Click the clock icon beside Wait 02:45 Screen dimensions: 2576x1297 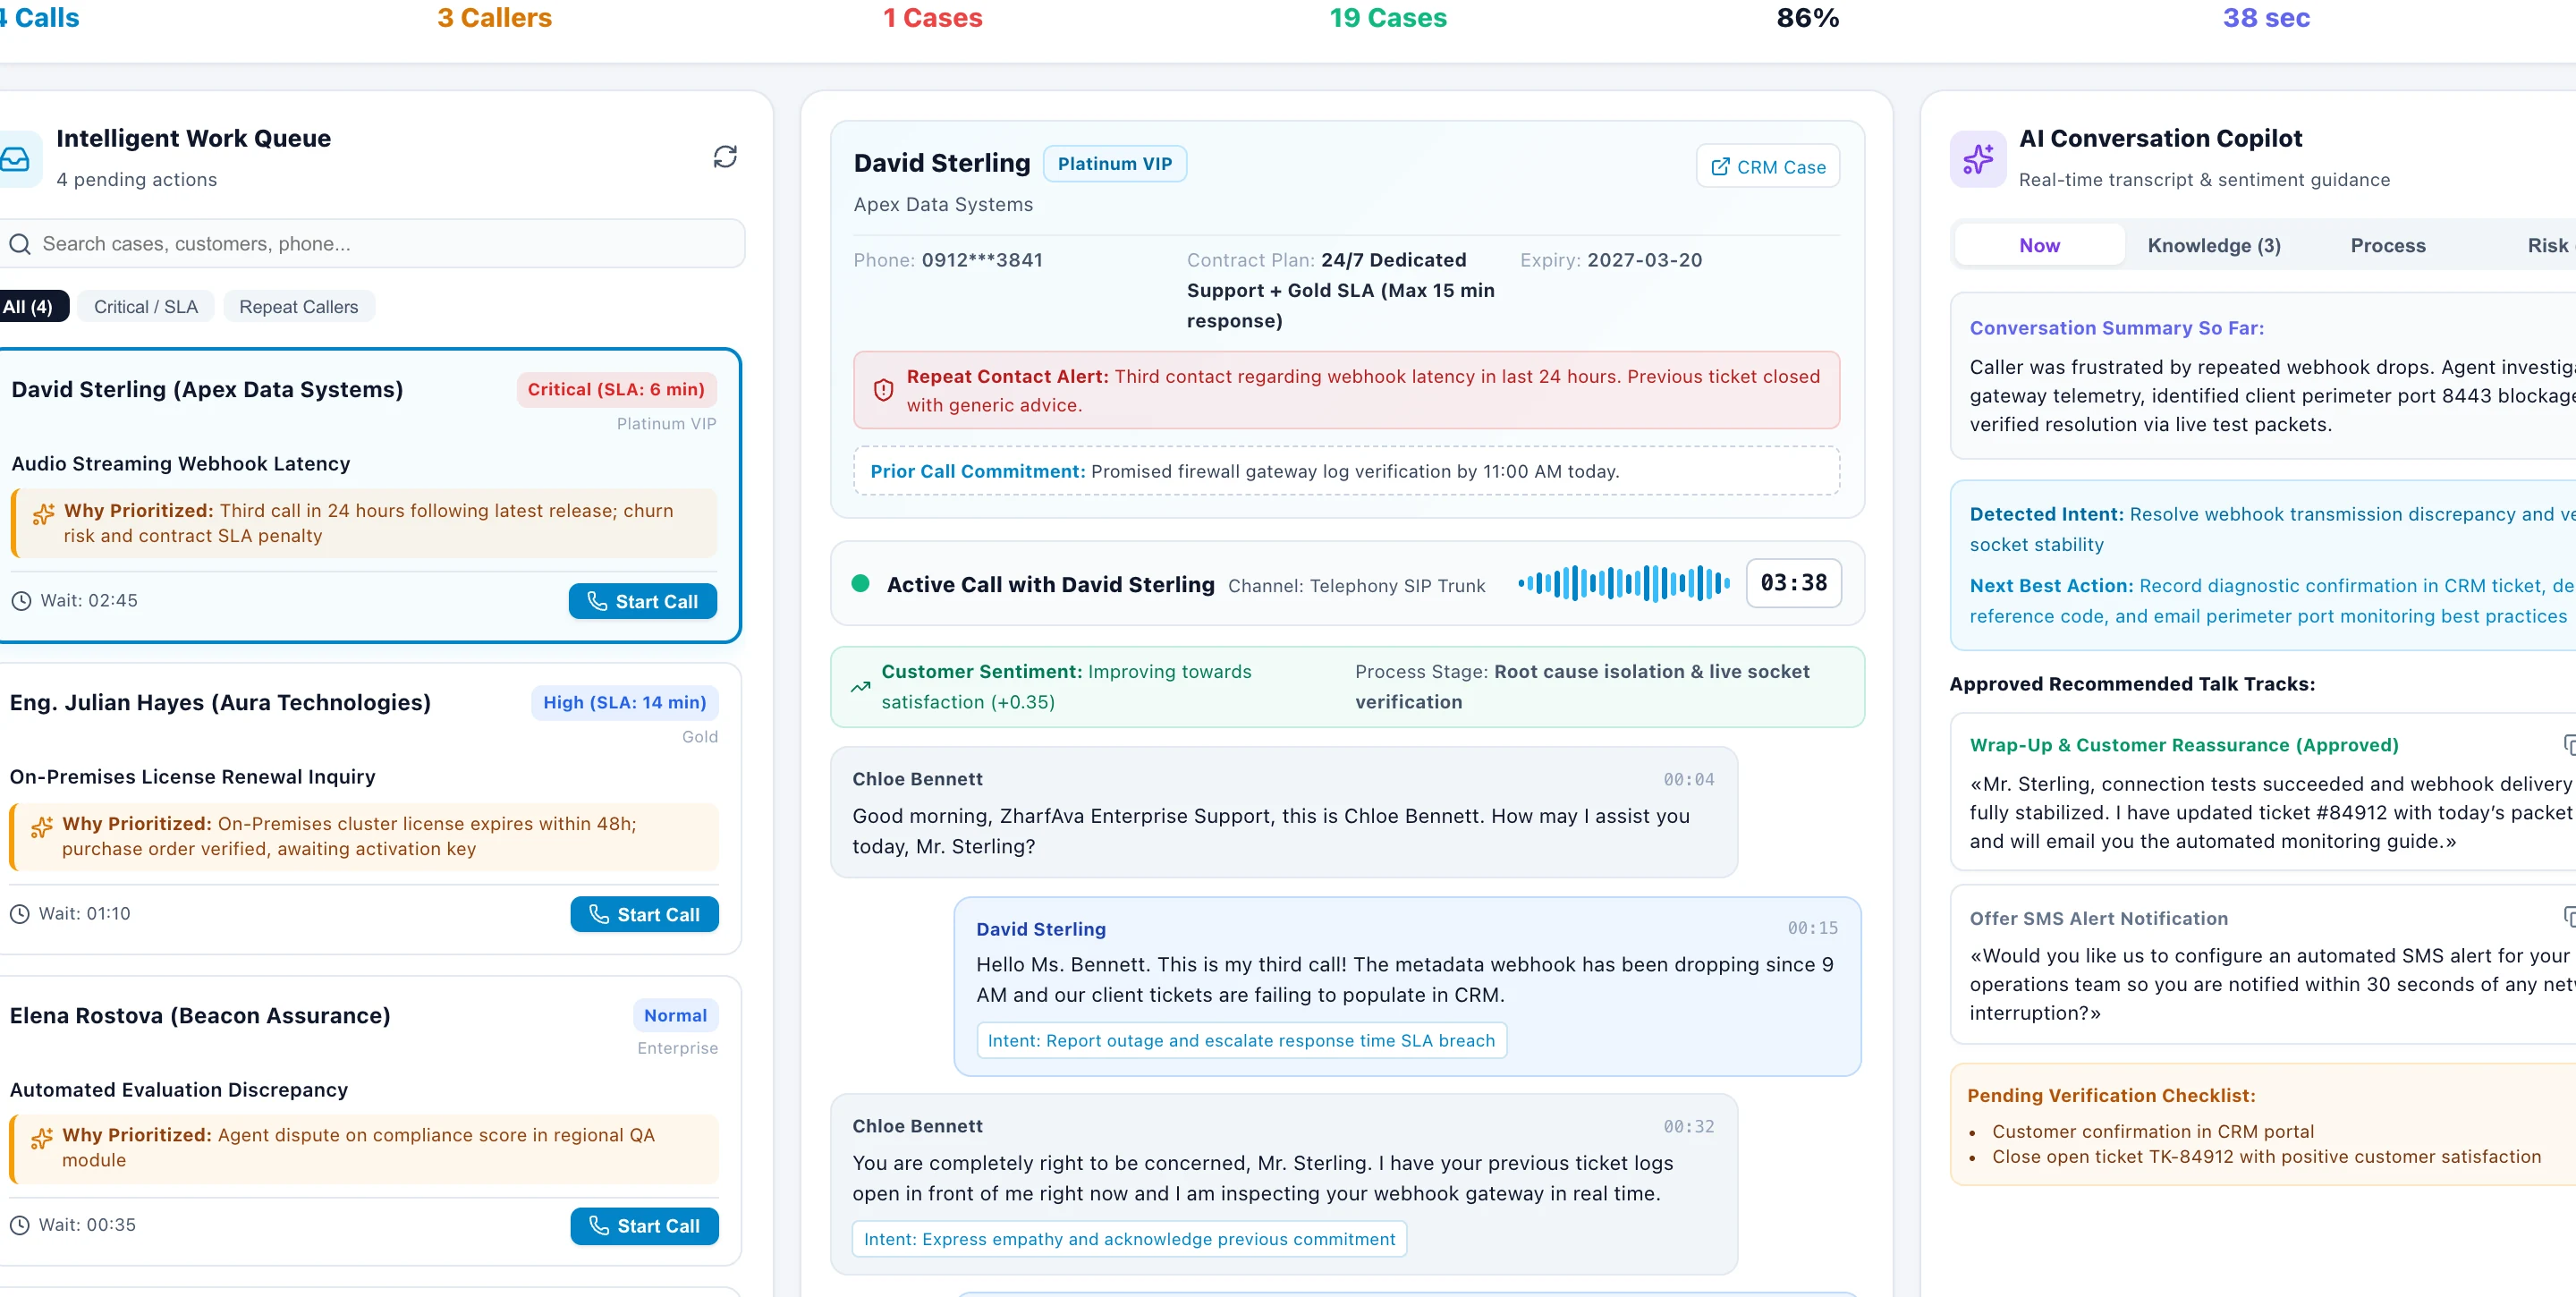(x=21, y=601)
